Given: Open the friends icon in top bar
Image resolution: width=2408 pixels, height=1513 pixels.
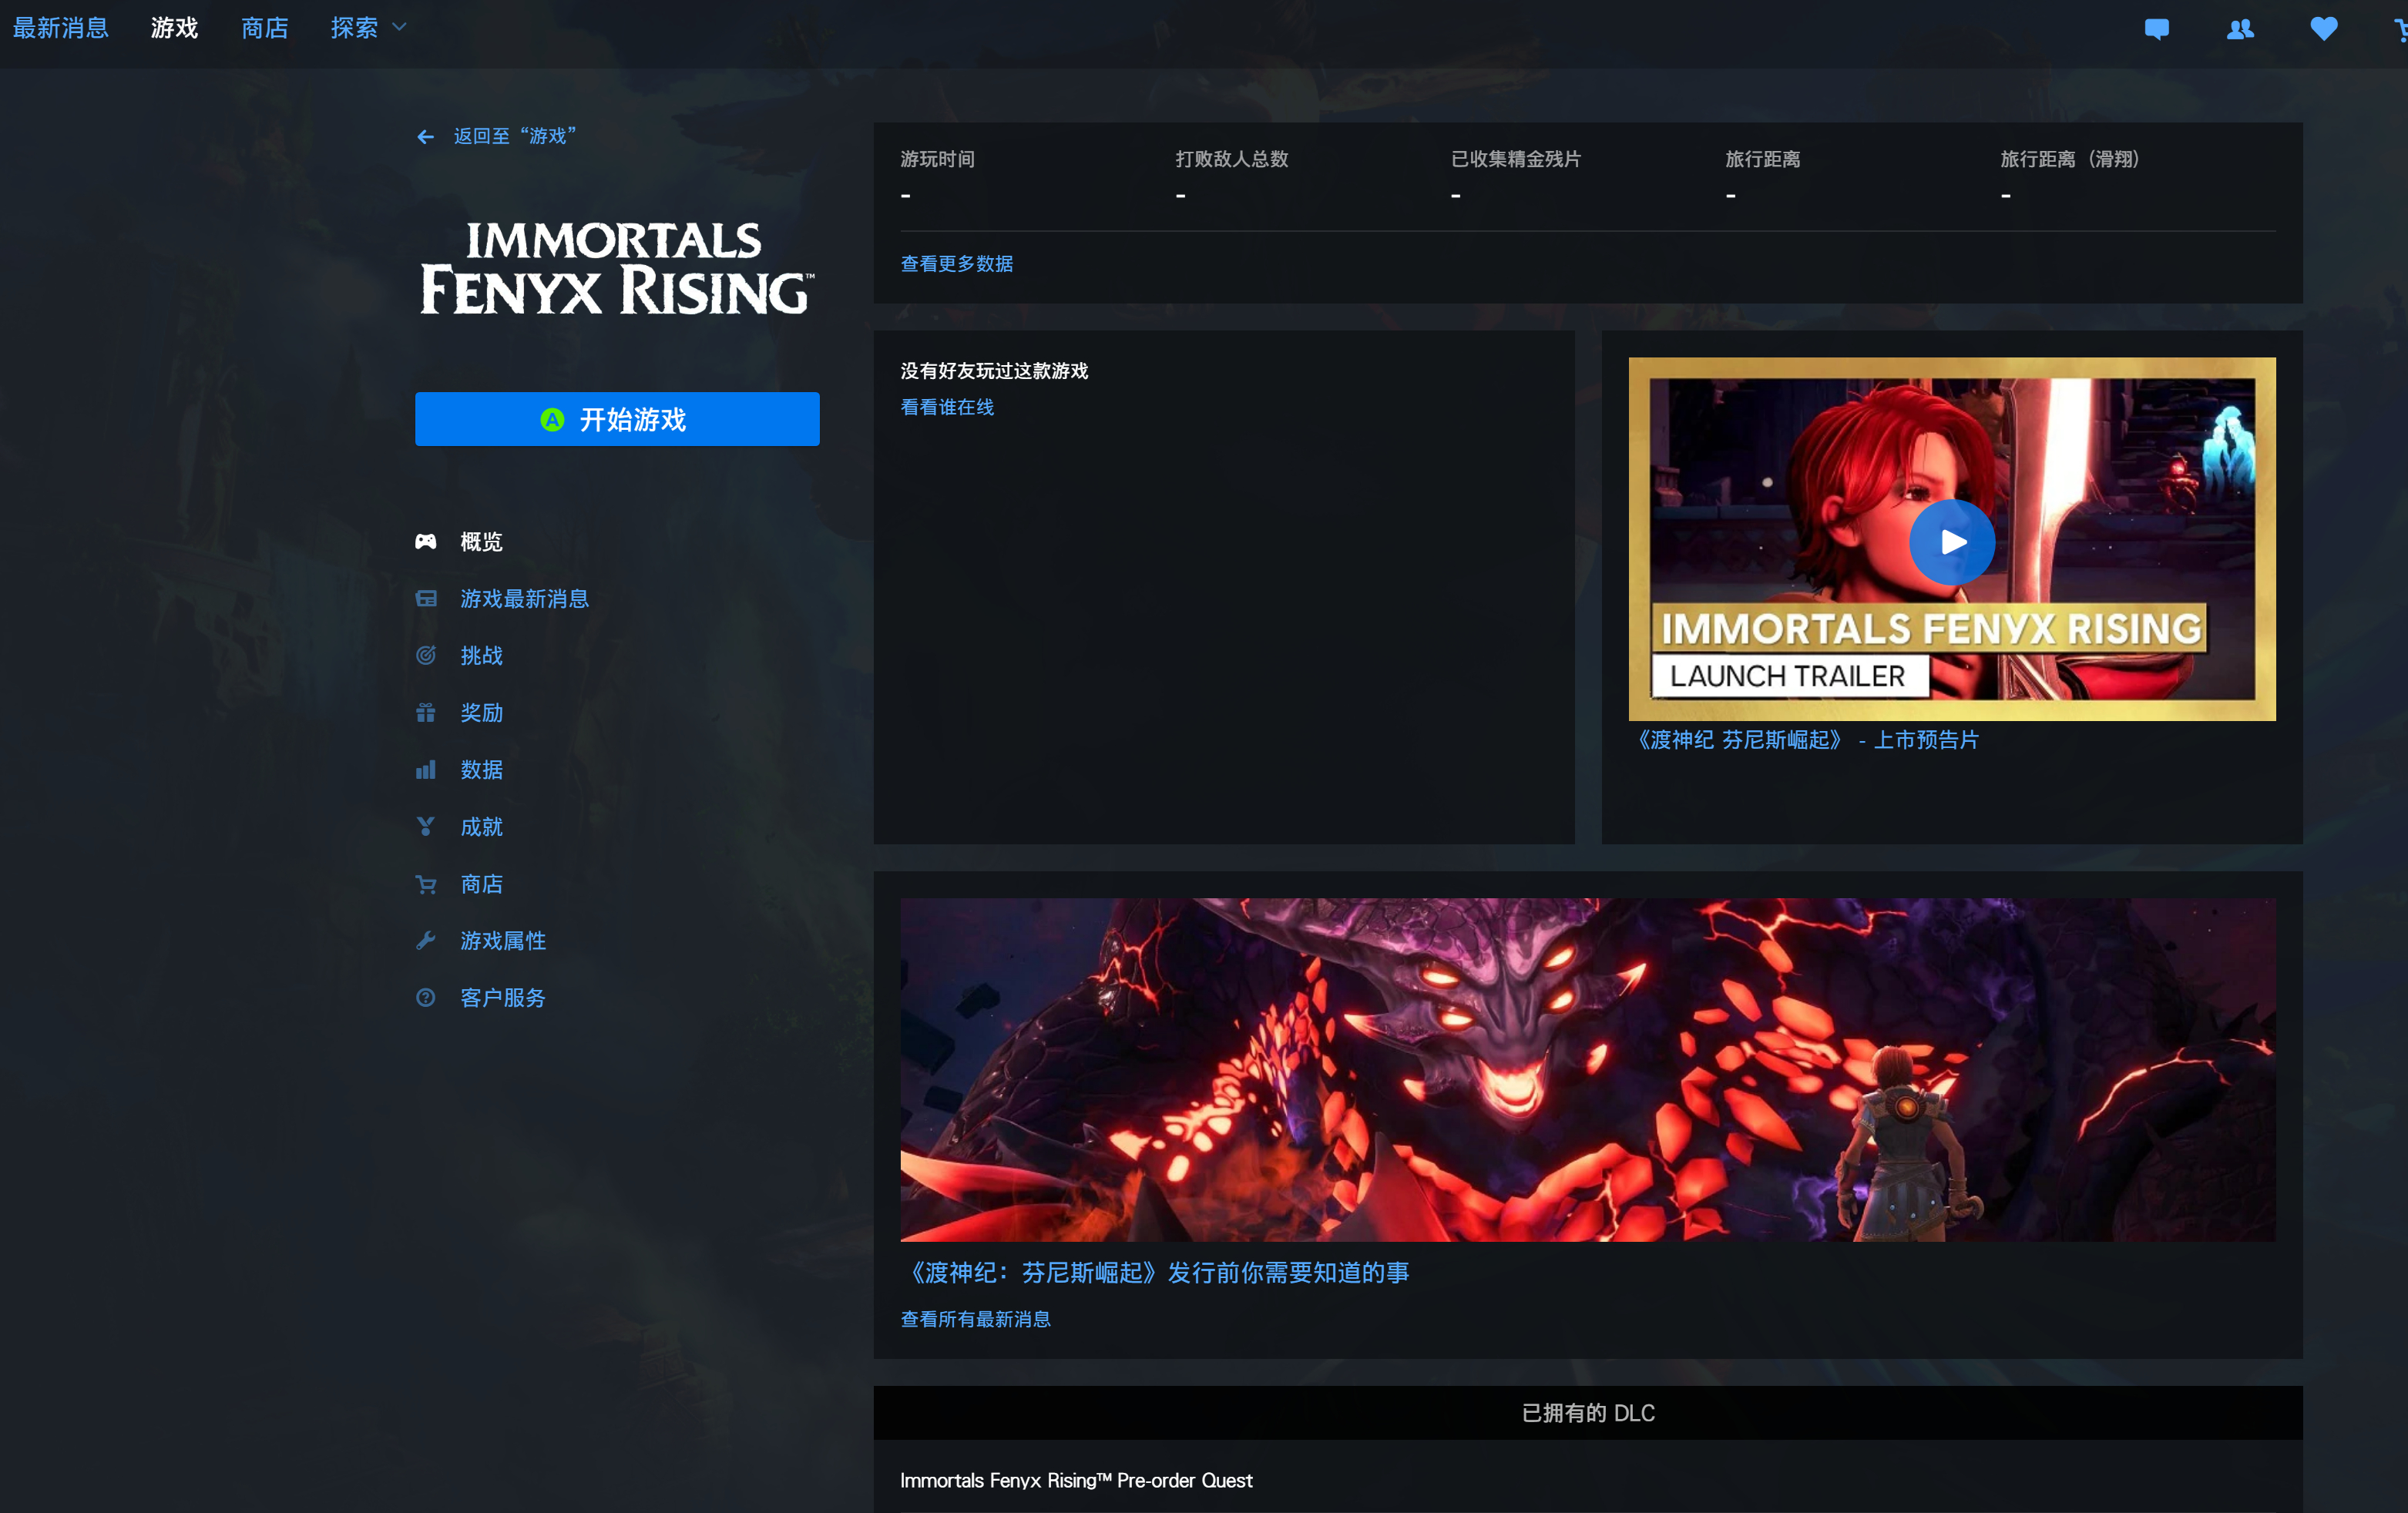Looking at the screenshot, I should click(x=2240, y=29).
